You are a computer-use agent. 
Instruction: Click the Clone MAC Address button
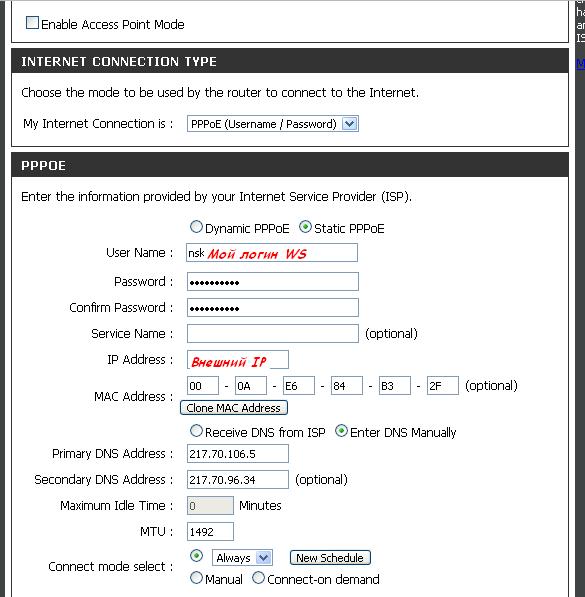click(233, 408)
